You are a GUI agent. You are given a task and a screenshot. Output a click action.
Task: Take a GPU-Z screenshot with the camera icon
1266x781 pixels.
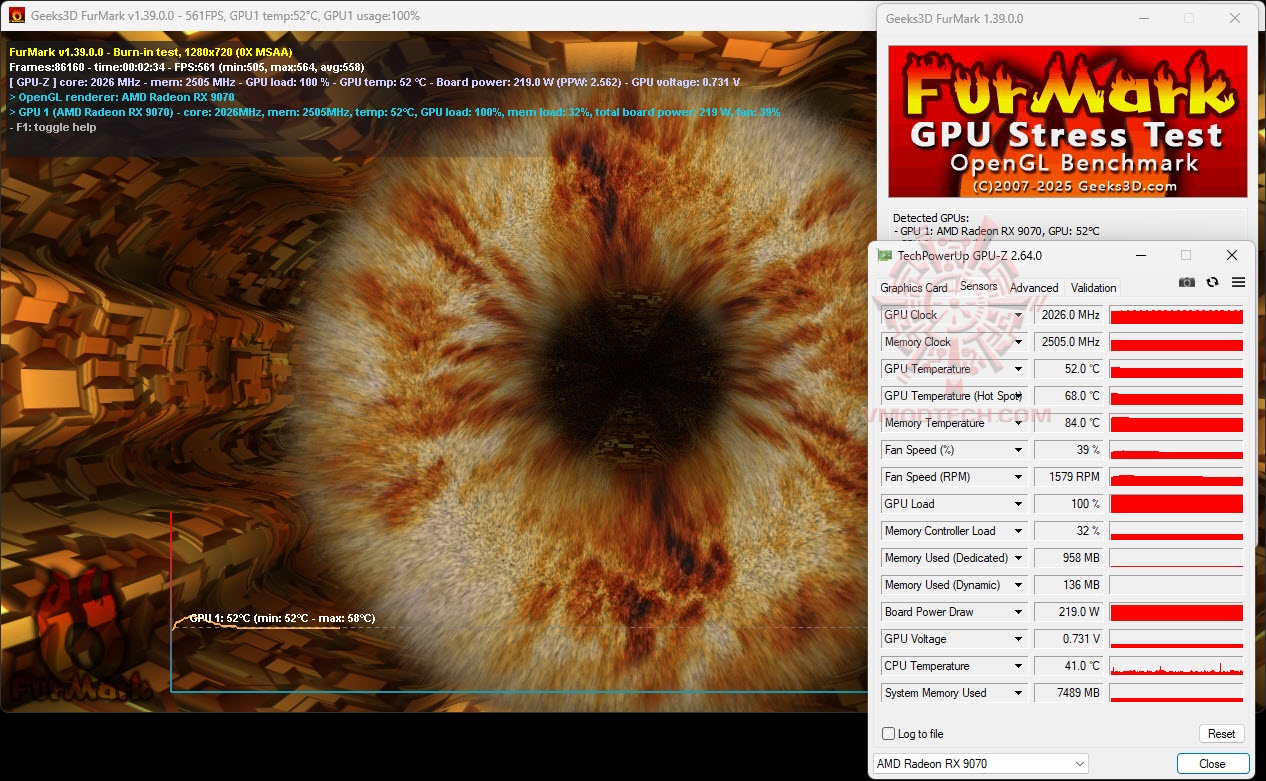(1186, 283)
